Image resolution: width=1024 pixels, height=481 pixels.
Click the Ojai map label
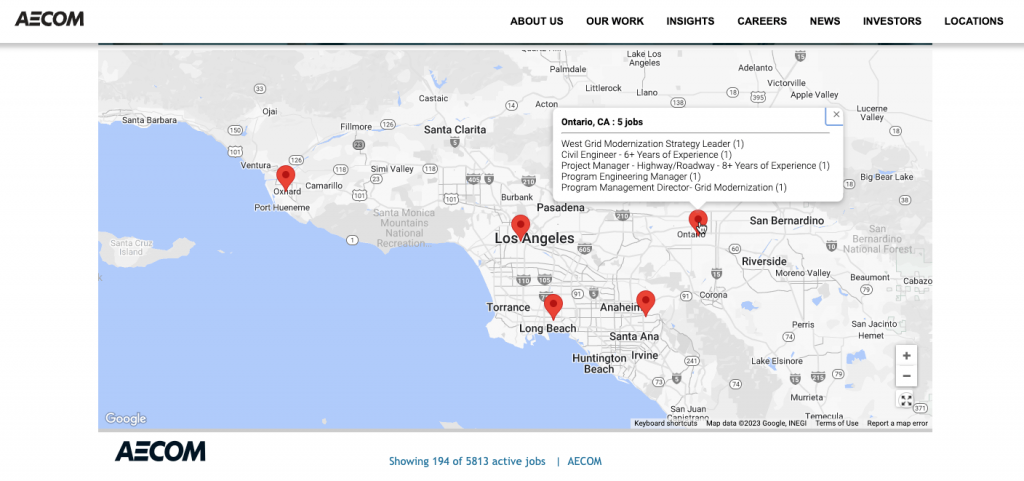tap(270, 112)
